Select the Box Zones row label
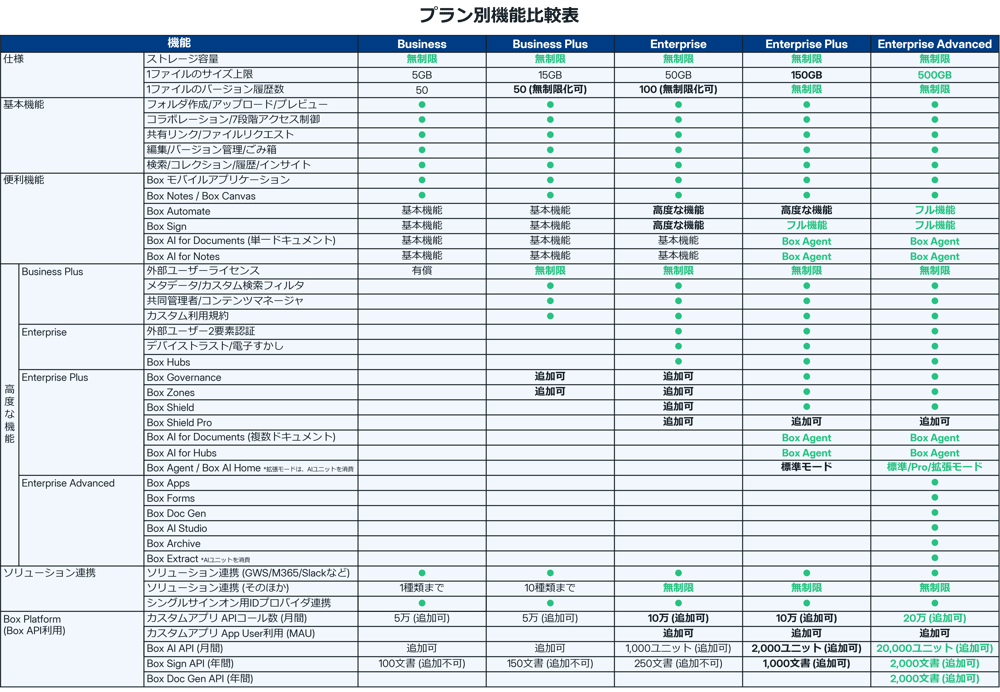This screenshot has width=1000, height=692. [x=170, y=392]
